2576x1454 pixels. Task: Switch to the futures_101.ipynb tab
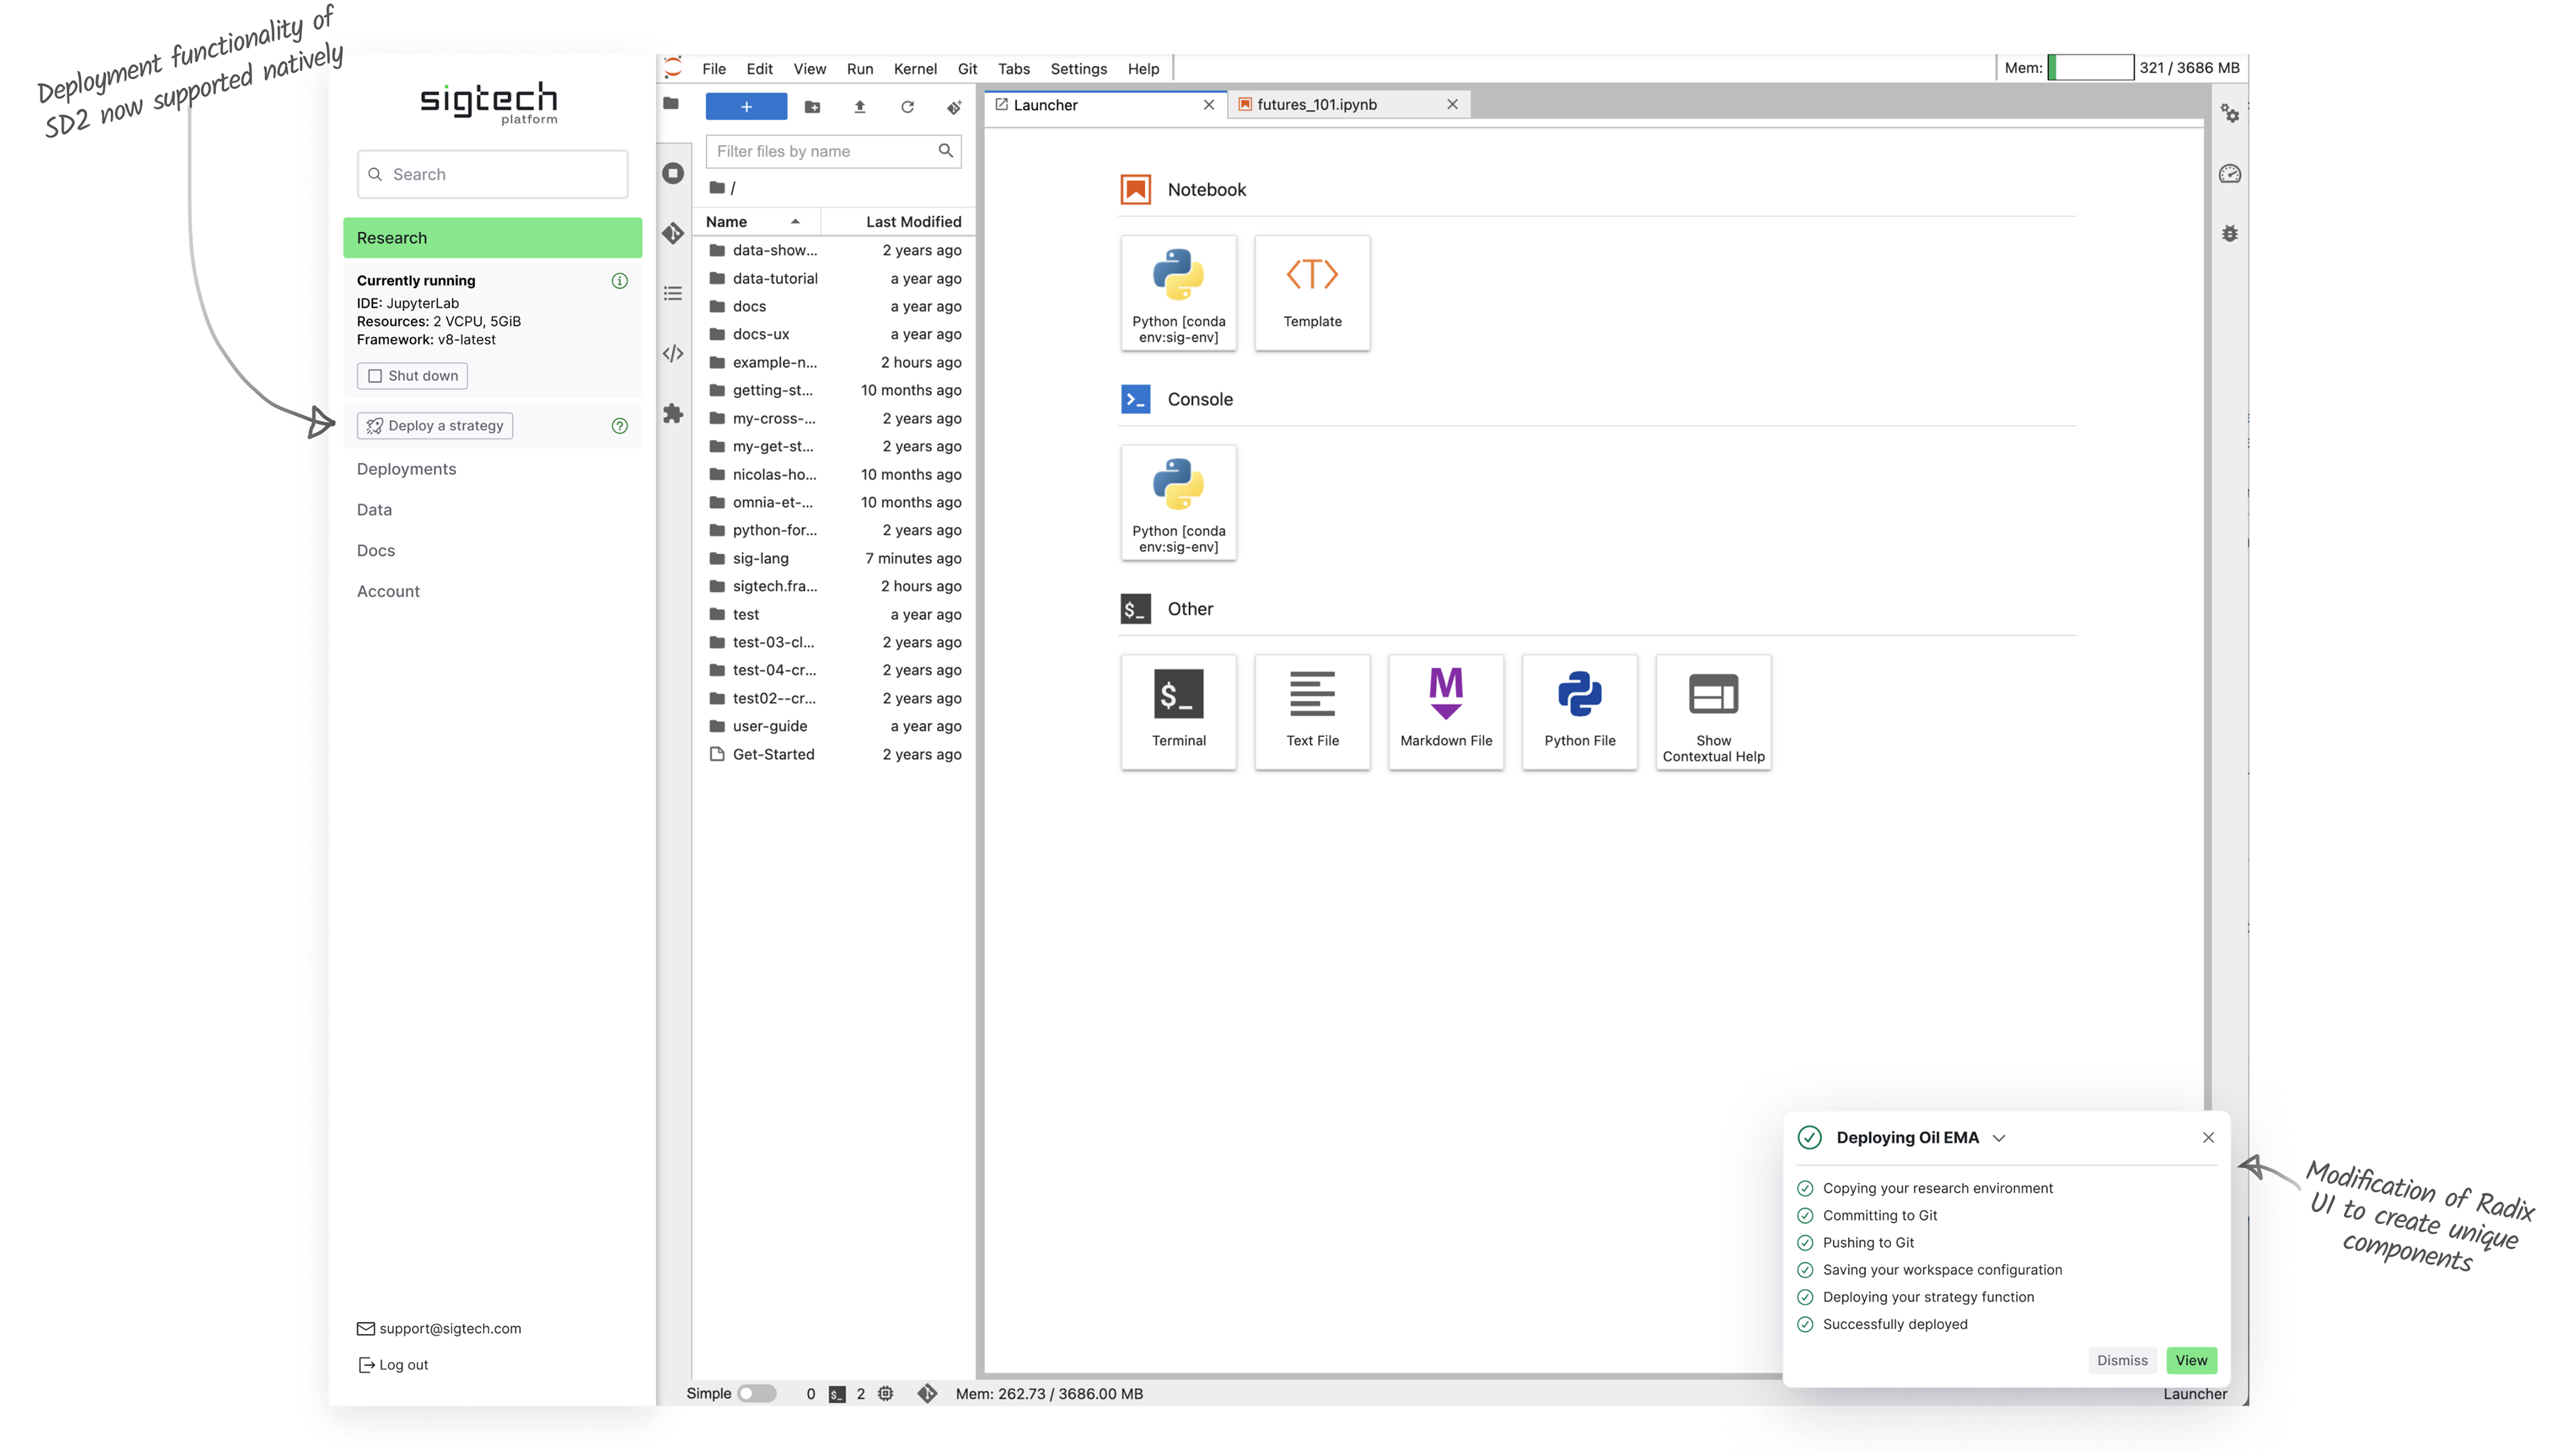point(1316,104)
